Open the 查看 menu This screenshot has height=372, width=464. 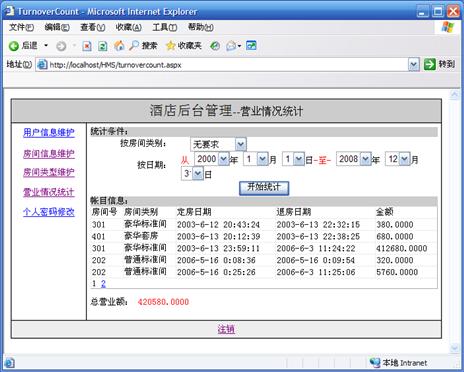pyautogui.click(x=93, y=27)
